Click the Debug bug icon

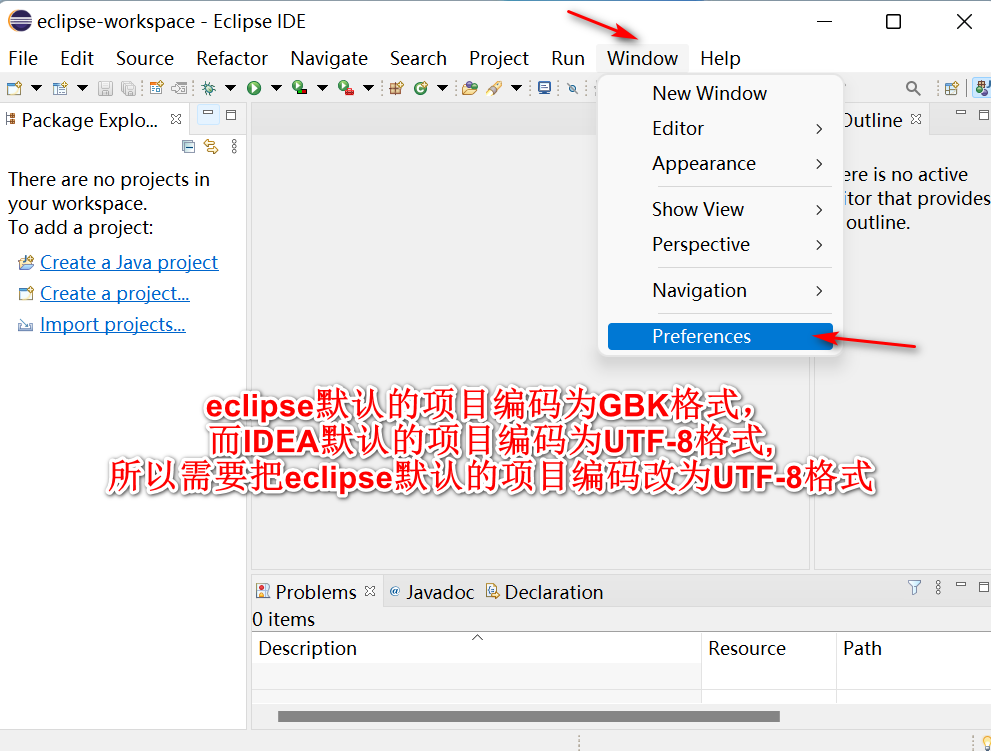point(208,88)
